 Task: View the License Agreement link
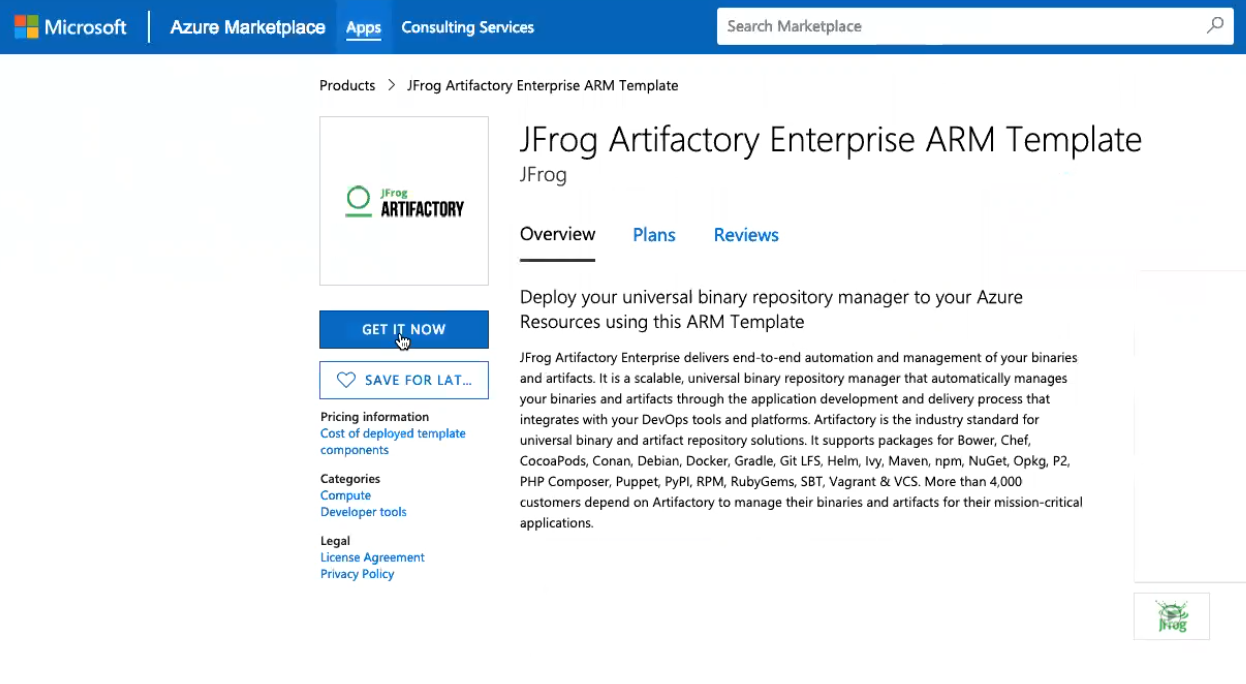pyautogui.click(x=372, y=557)
